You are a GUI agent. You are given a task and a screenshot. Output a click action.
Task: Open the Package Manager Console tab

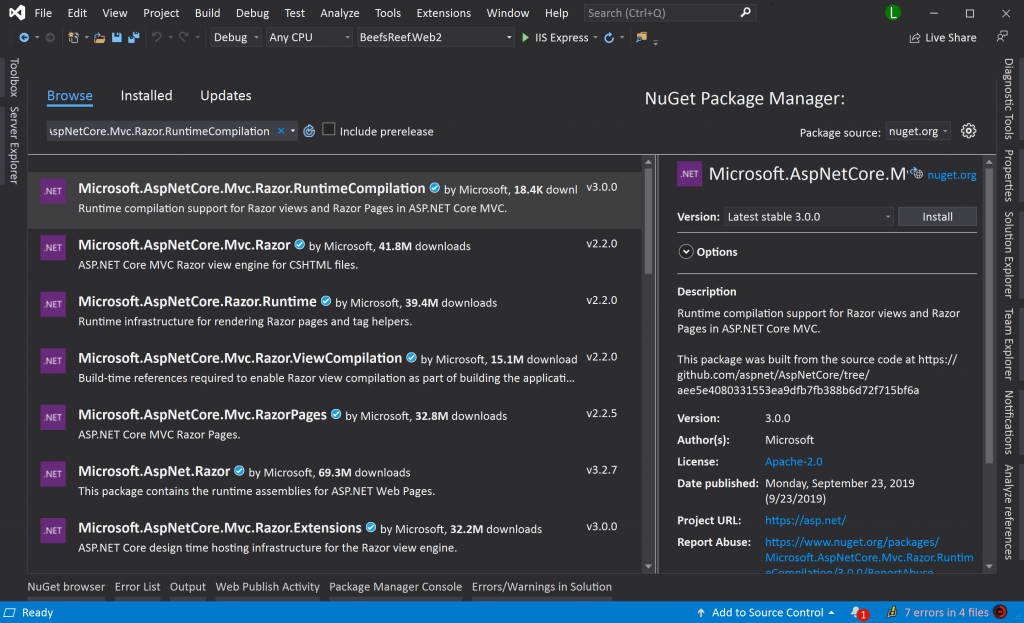coord(395,586)
